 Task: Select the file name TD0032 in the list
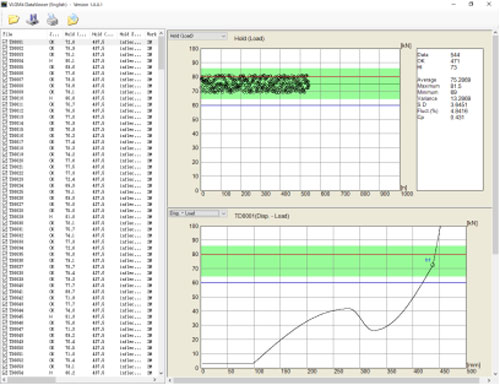click(16, 235)
